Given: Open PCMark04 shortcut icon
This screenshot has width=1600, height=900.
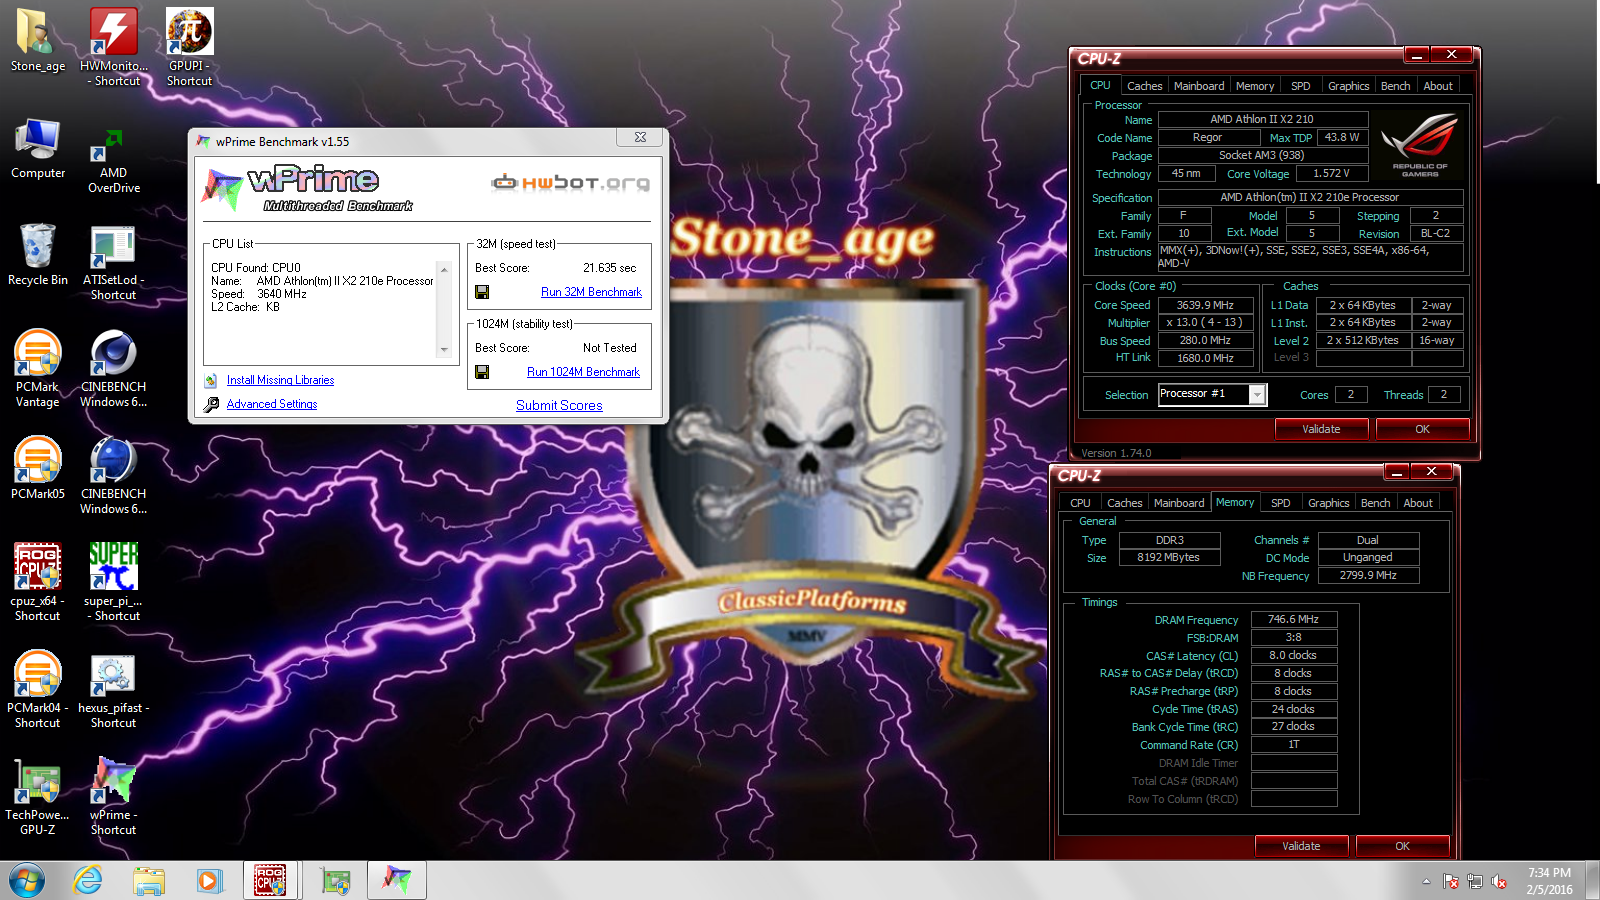Looking at the screenshot, I should (x=38, y=689).
